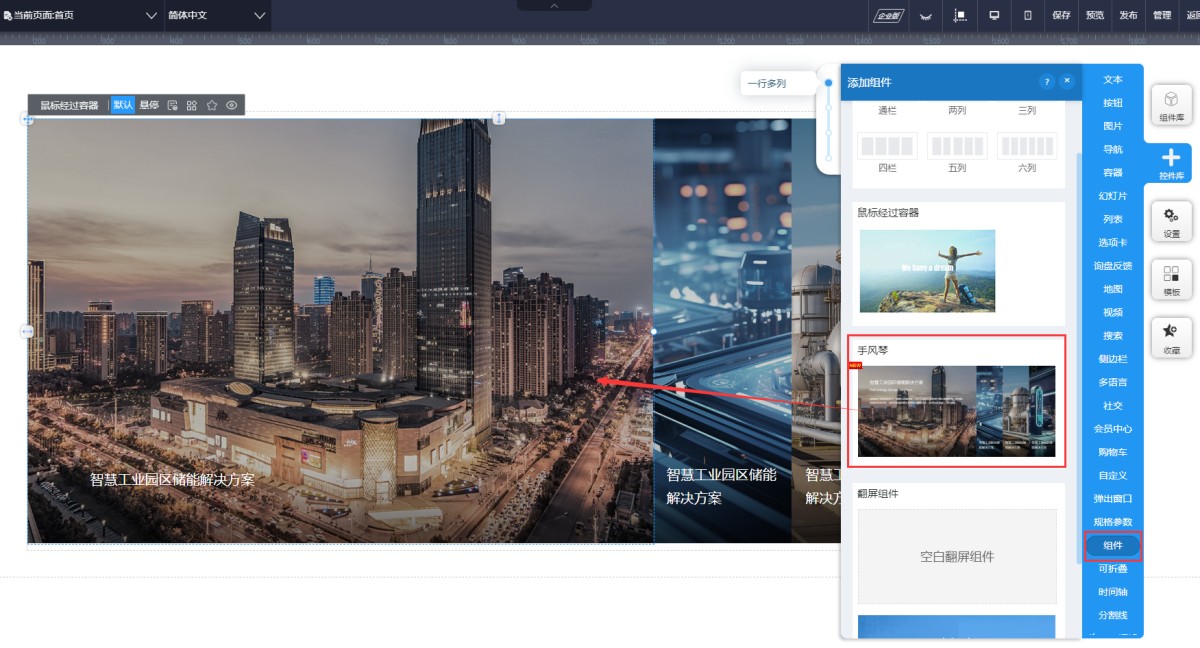Select the 悬停 hover state tab
The height and width of the screenshot is (648, 1200).
pos(149,105)
